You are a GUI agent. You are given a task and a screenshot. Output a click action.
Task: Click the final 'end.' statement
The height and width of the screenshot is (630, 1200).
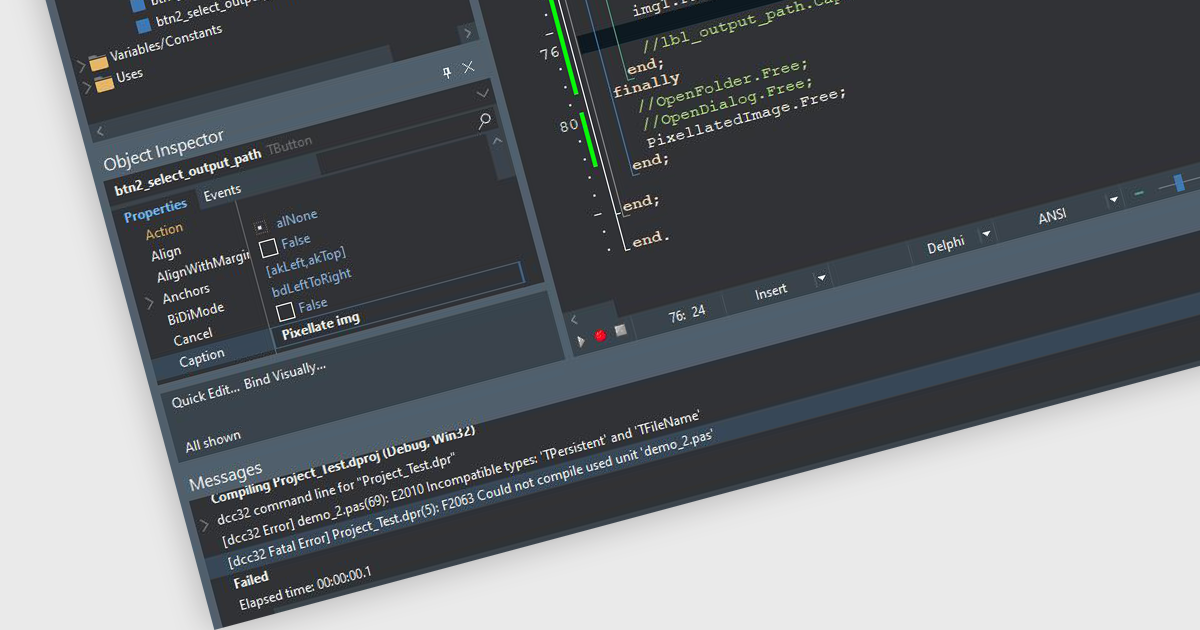pos(650,240)
